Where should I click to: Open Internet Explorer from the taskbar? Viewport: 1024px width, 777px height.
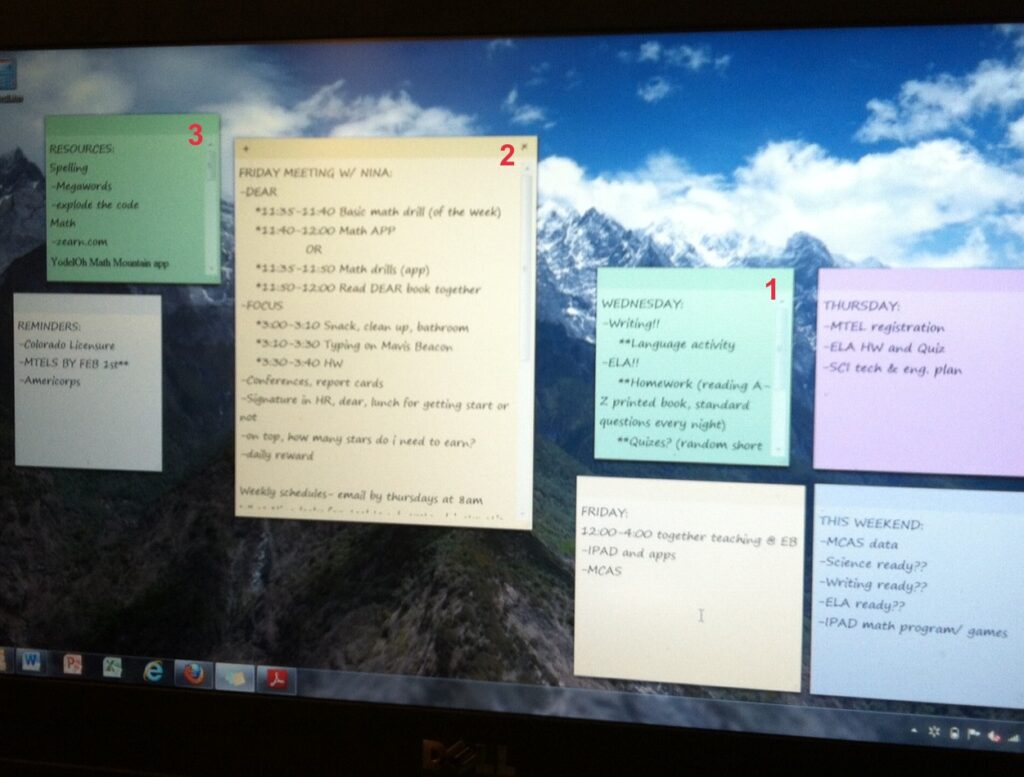[153, 670]
